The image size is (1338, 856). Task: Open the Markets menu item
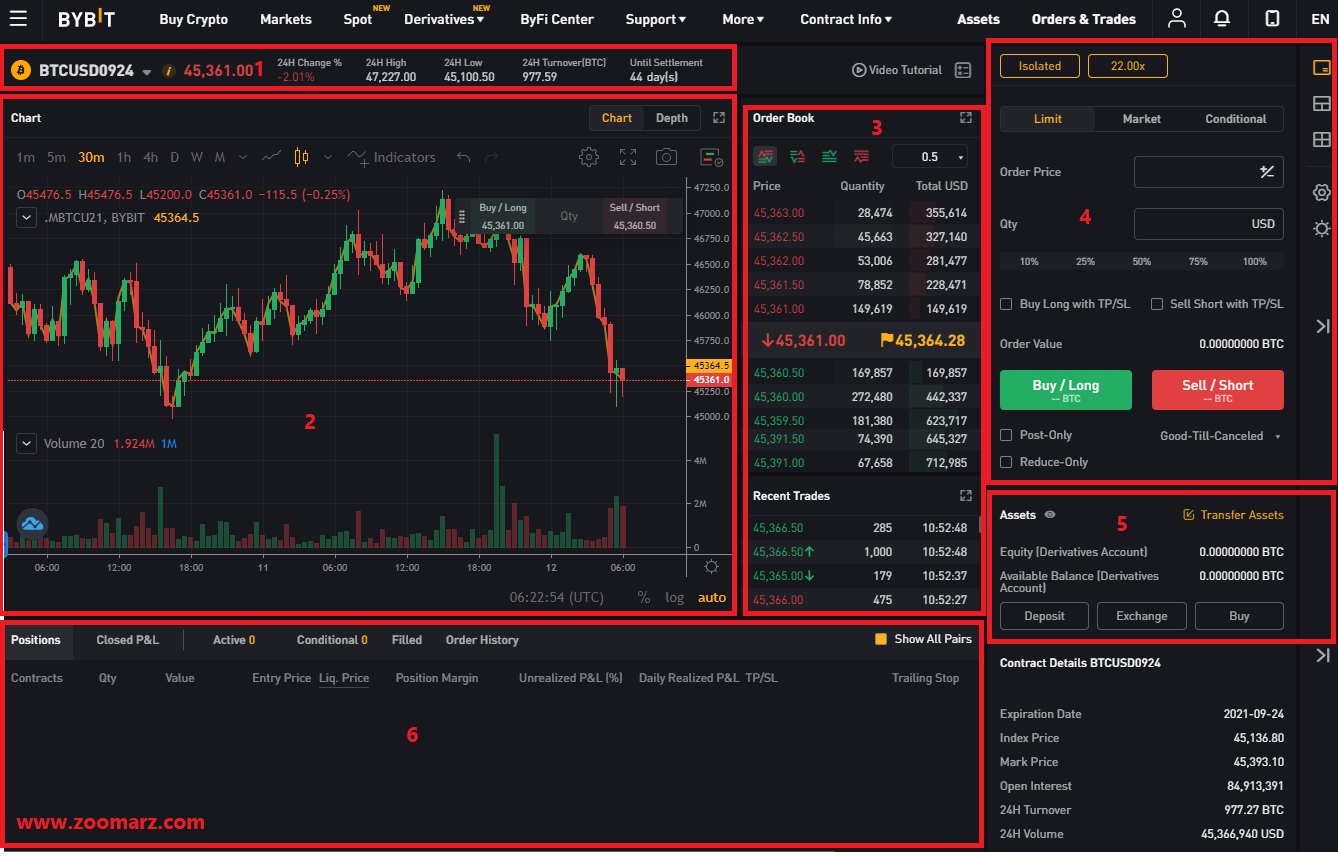[286, 19]
